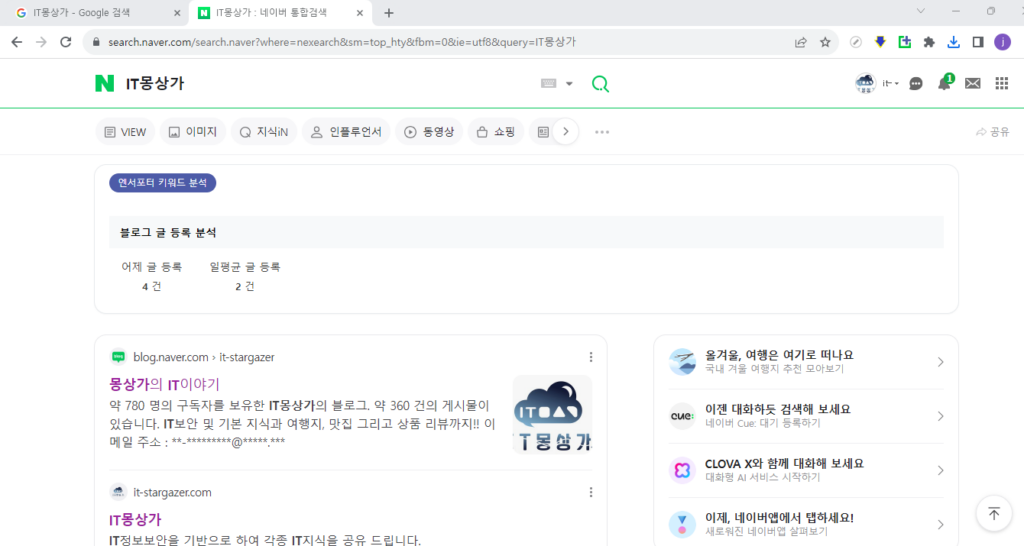Open the extensions puzzle icon

[929, 42]
